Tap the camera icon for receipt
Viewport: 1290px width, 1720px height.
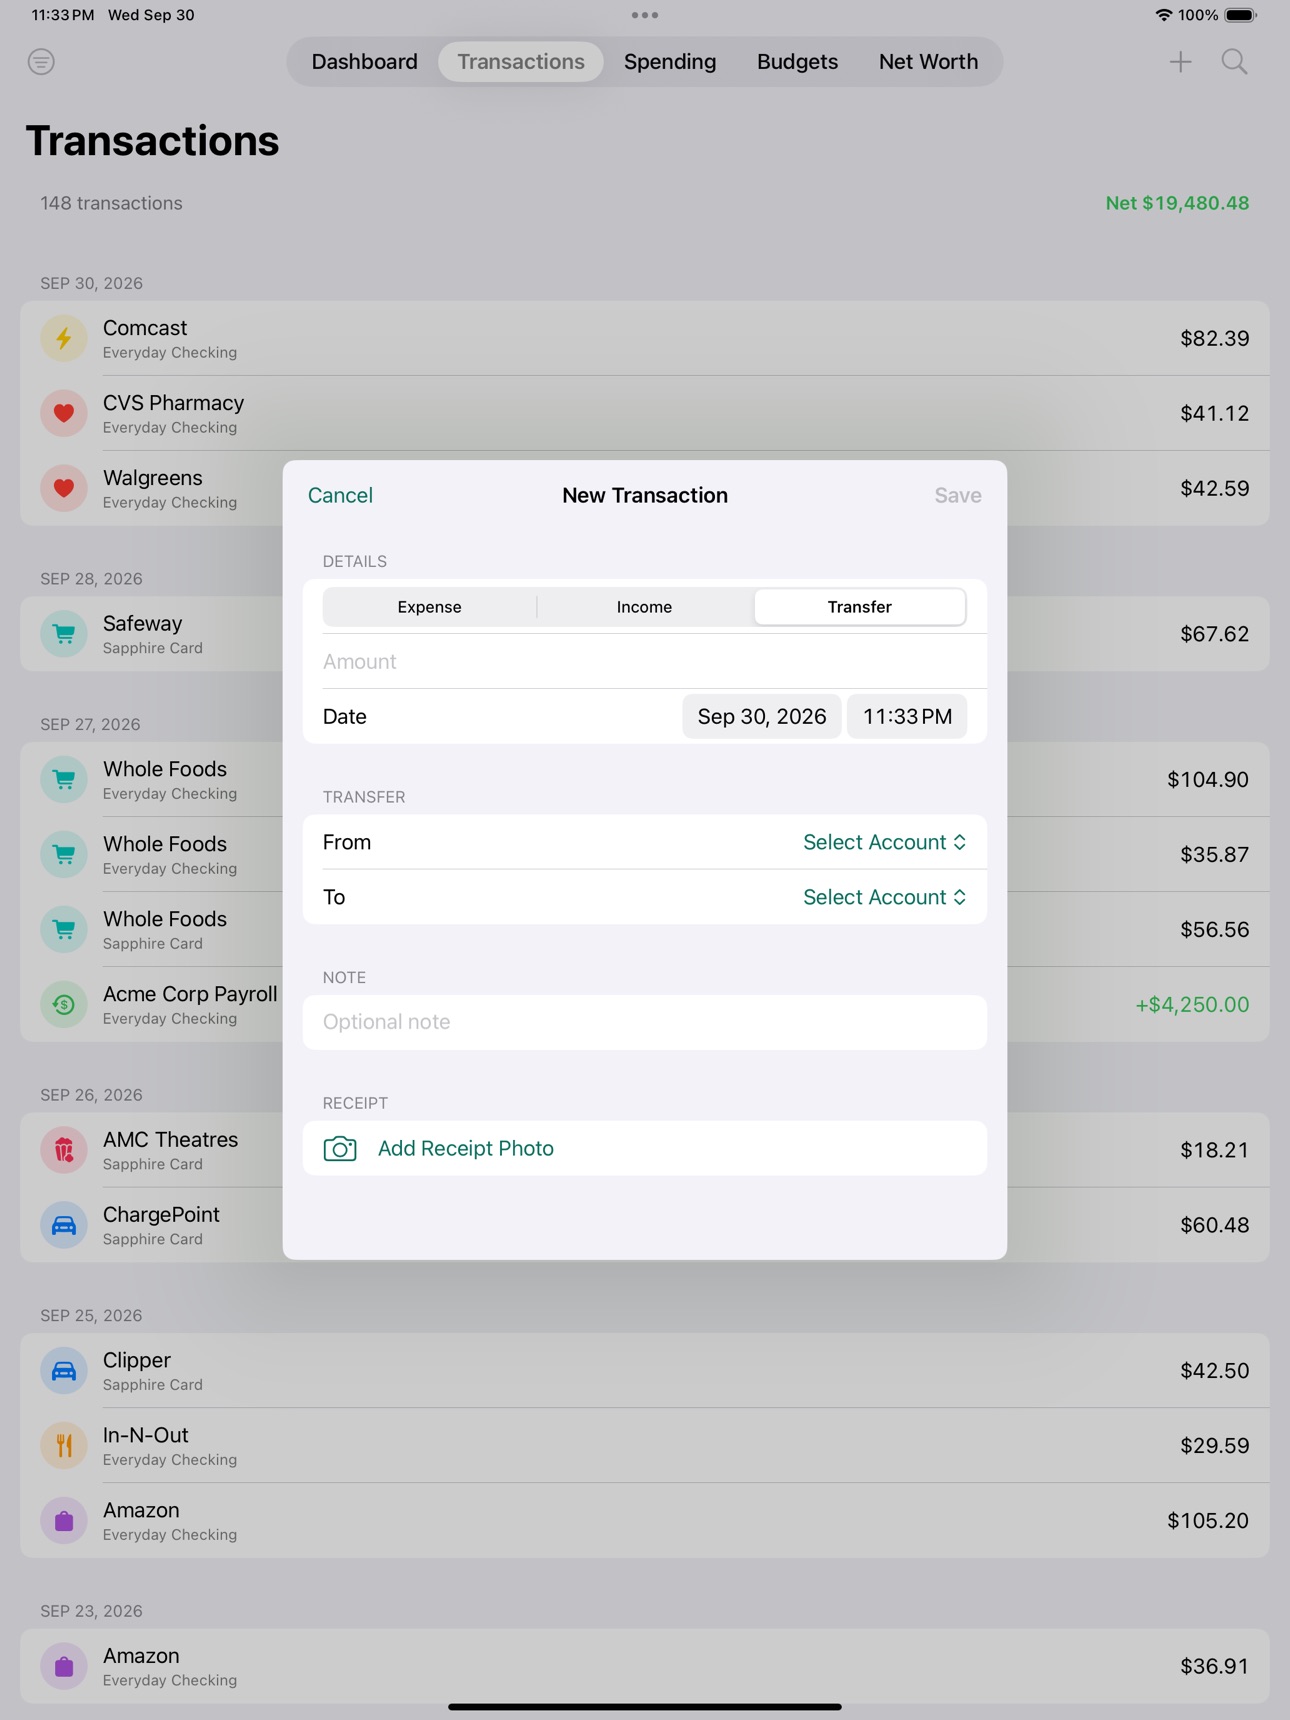(x=340, y=1148)
